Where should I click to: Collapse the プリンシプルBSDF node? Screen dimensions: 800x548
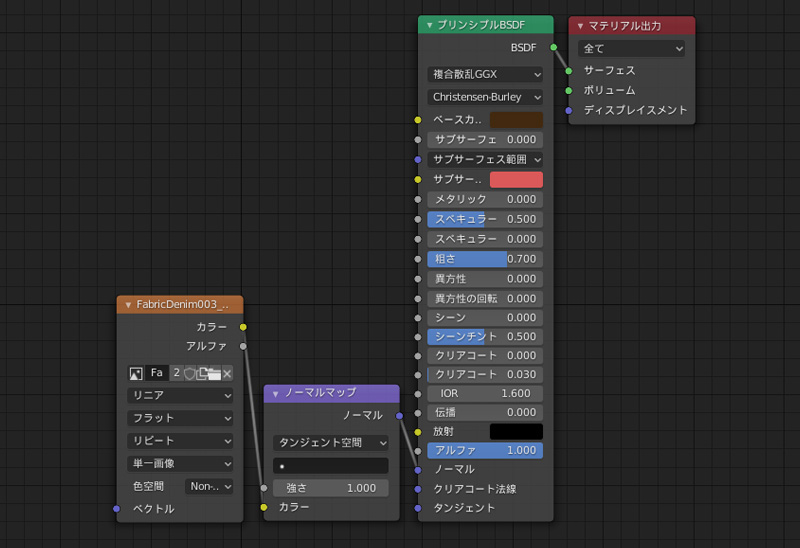(x=429, y=25)
